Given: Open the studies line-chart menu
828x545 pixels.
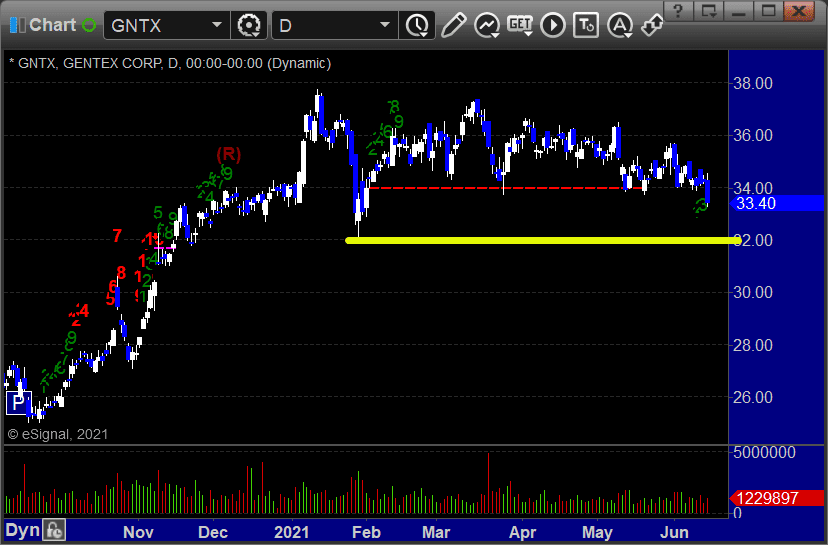Looking at the screenshot, I should point(486,25).
